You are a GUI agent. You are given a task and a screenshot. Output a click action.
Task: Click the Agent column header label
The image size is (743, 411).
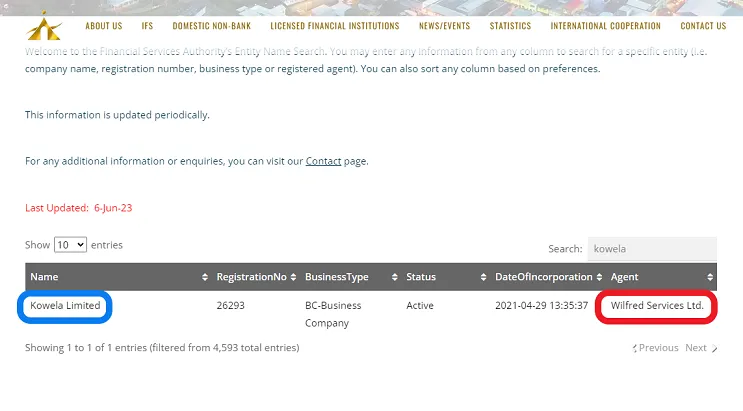[x=624, y=277]
